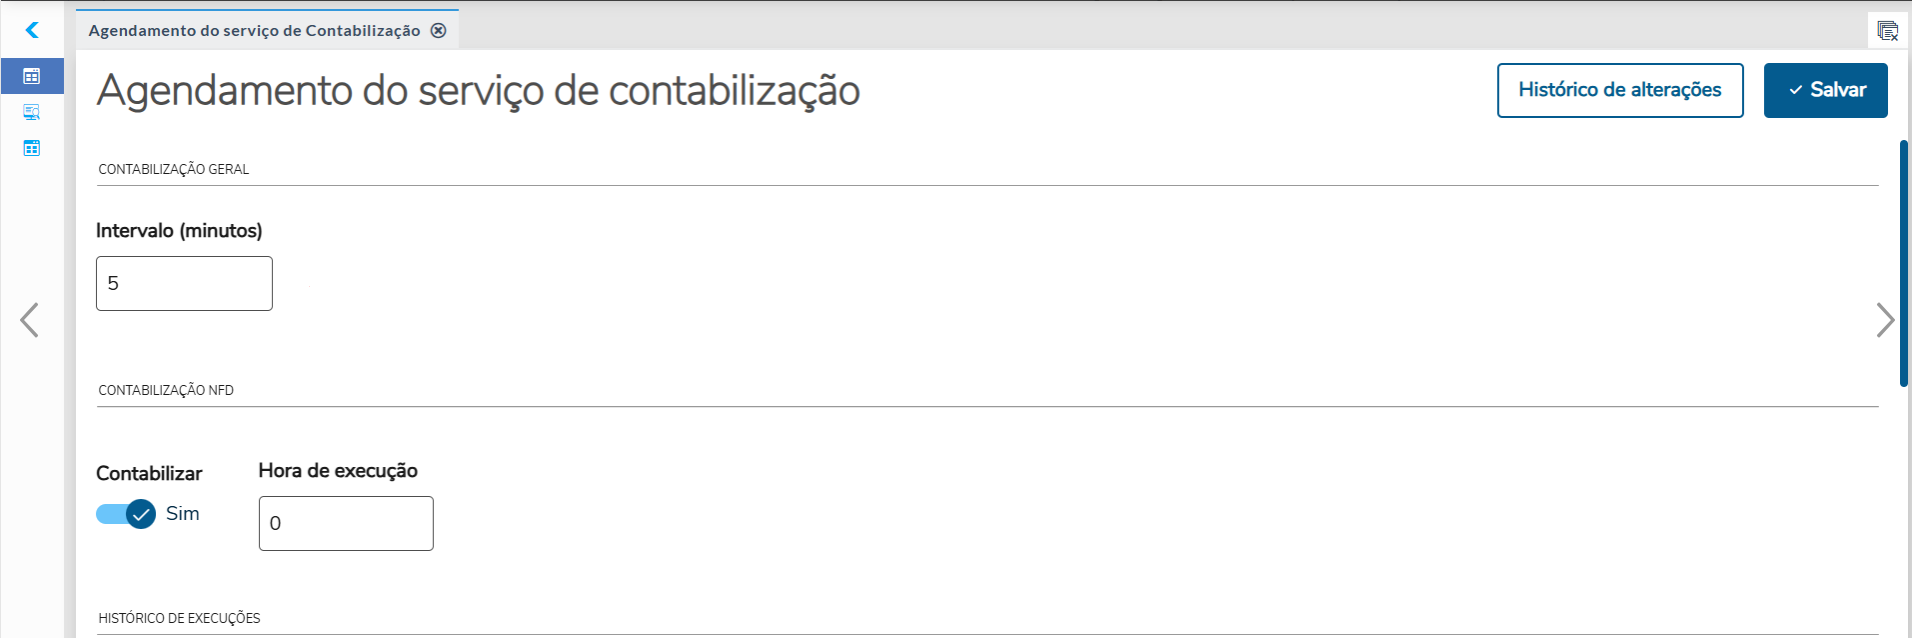
Task: Open the monitor search sidebar icon
Action: (32, 112)
